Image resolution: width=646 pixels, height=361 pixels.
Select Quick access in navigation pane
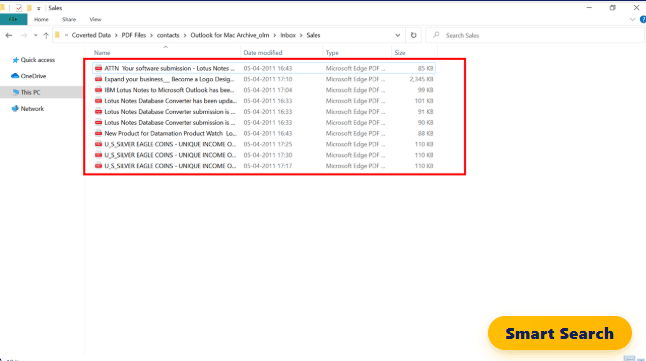(x=38, y=60)
